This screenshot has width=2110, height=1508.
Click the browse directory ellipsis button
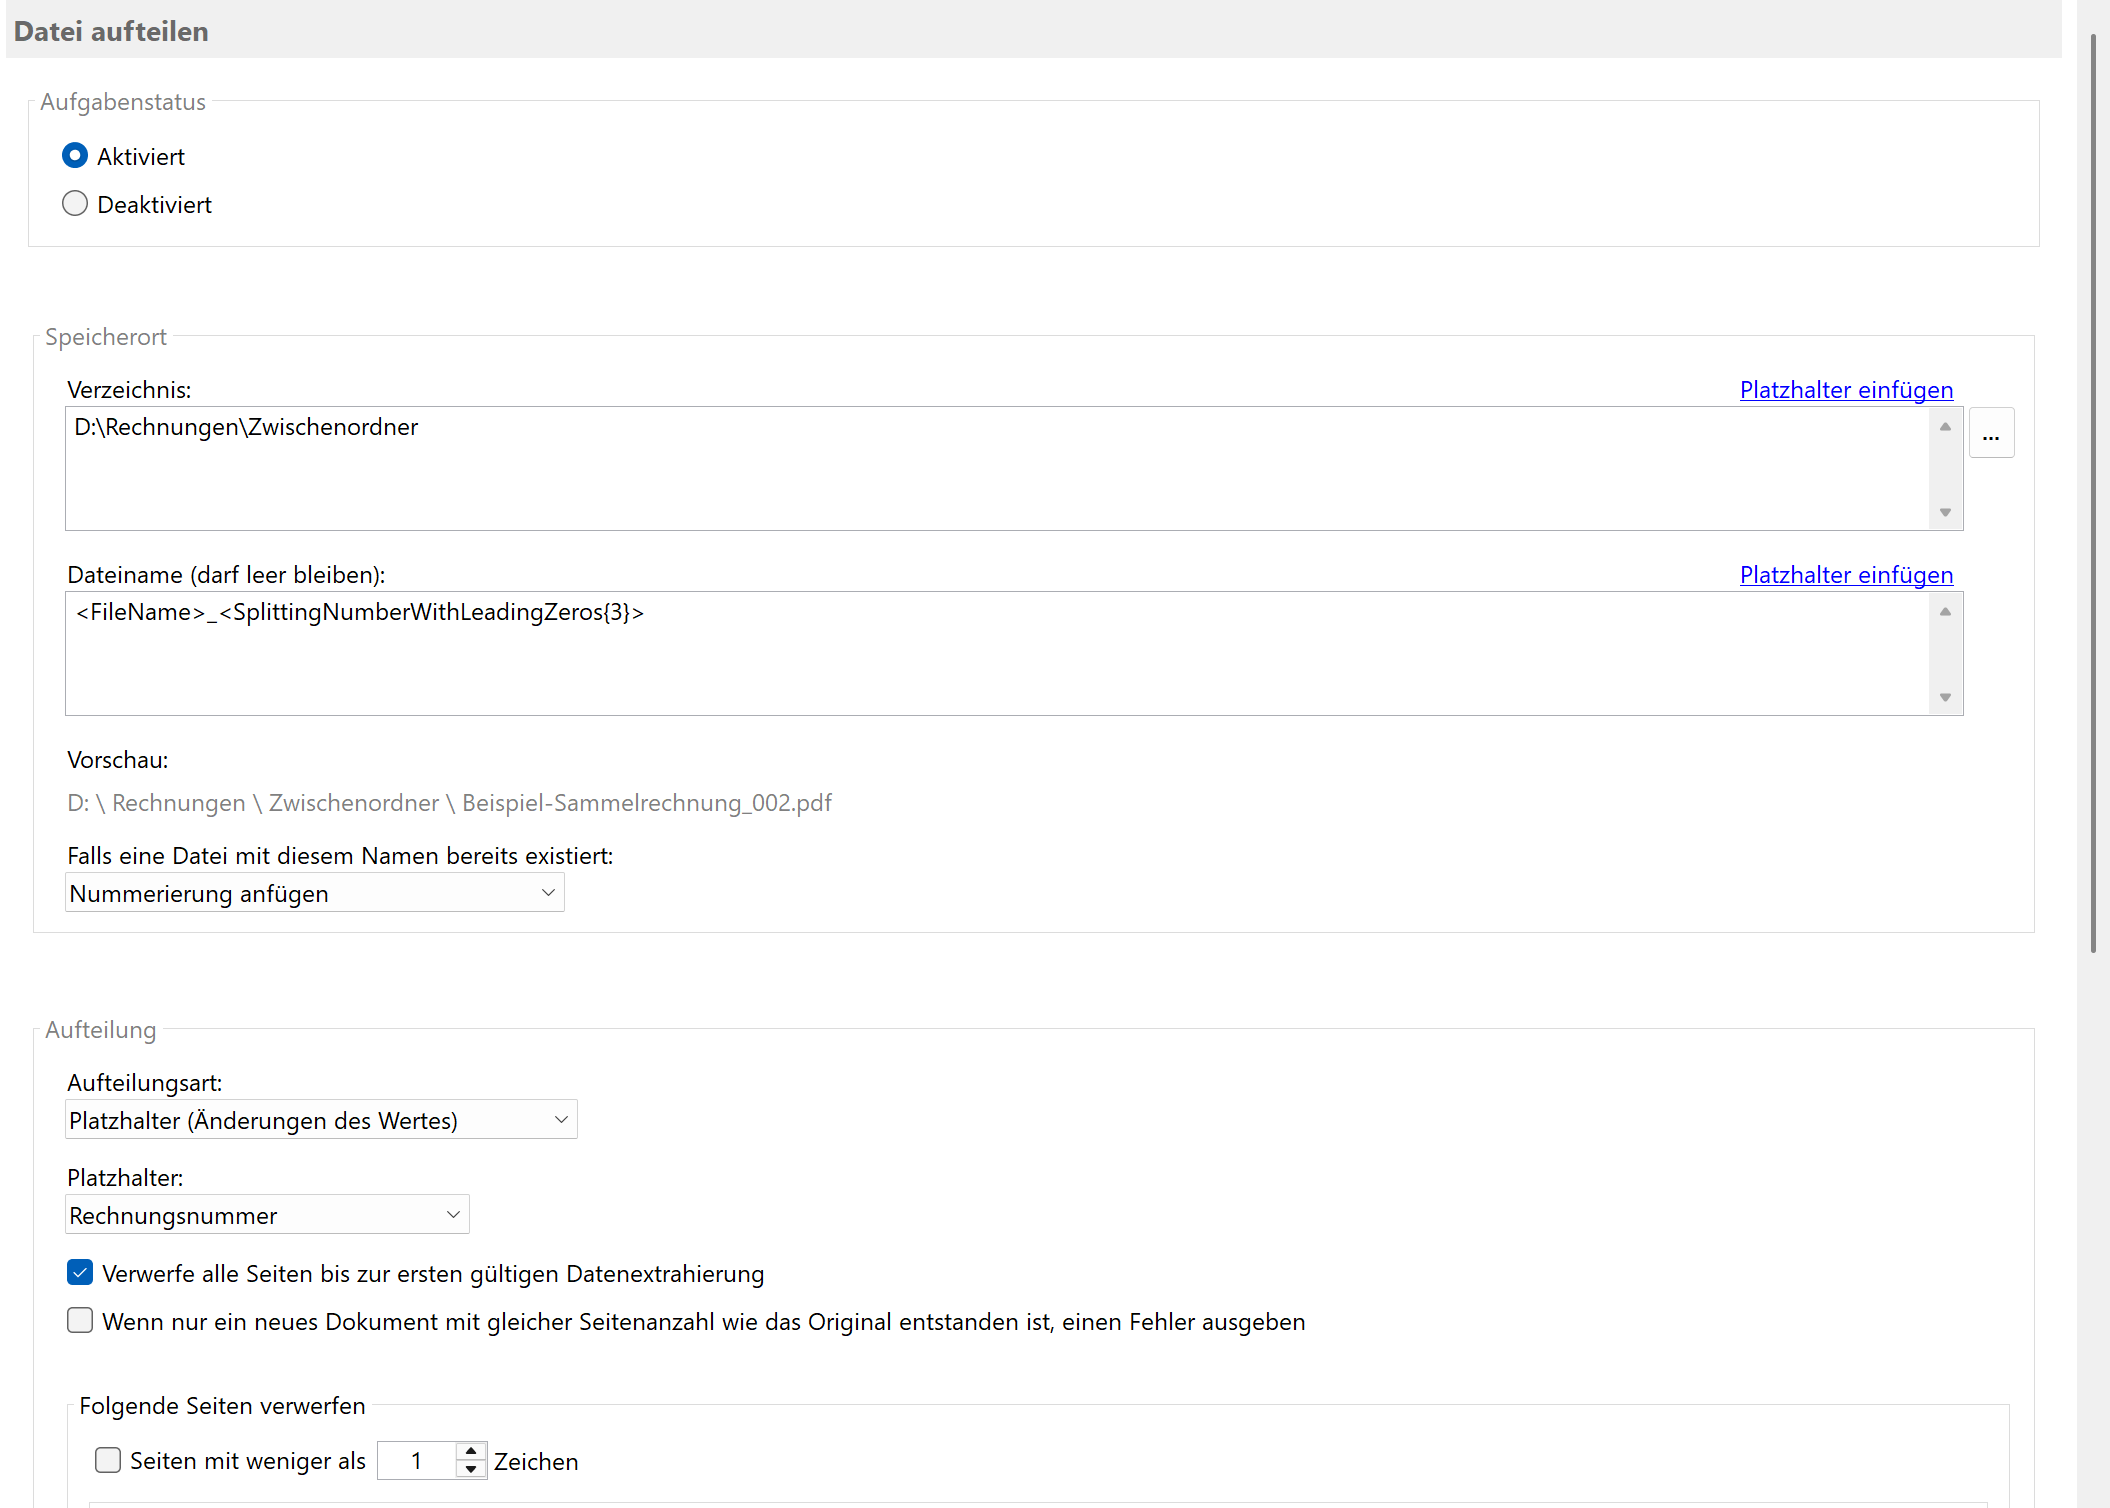1990,434
